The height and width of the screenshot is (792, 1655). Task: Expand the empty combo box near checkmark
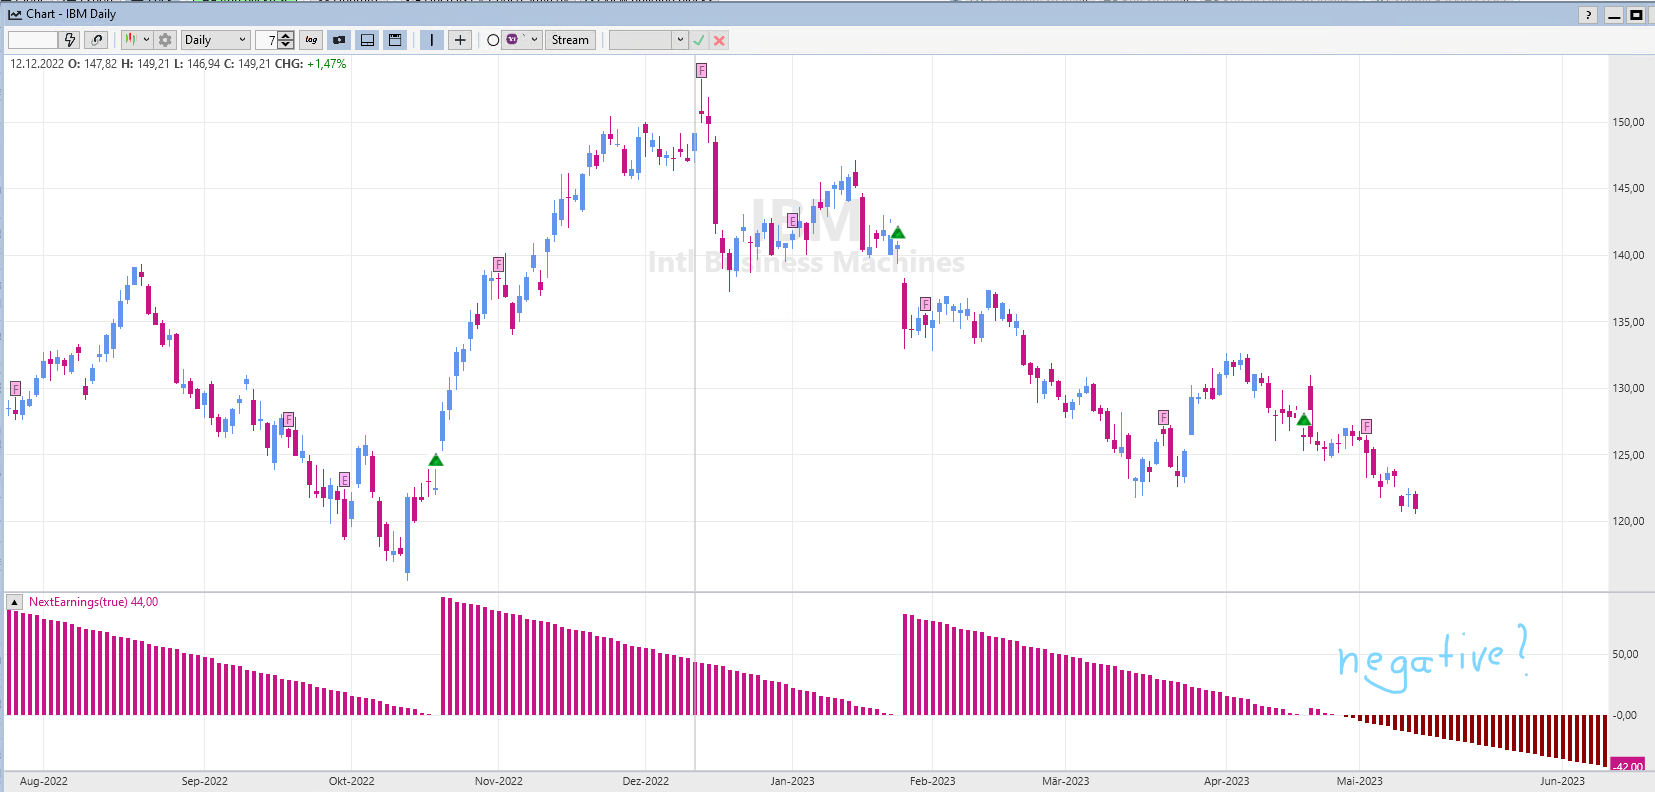680,40
